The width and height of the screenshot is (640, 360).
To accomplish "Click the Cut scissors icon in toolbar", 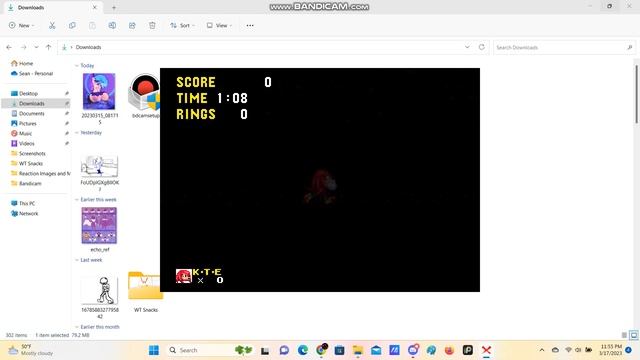I will point(52,25).
